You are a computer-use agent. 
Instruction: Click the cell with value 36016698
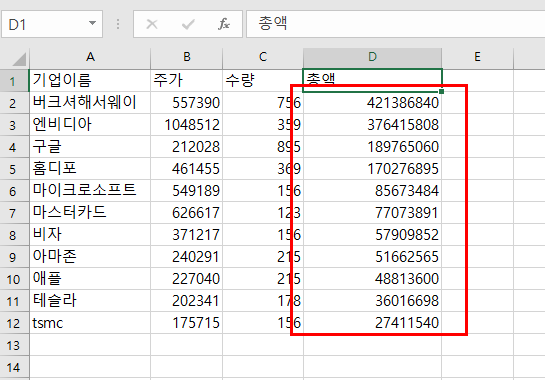click(x=372, y=301)
